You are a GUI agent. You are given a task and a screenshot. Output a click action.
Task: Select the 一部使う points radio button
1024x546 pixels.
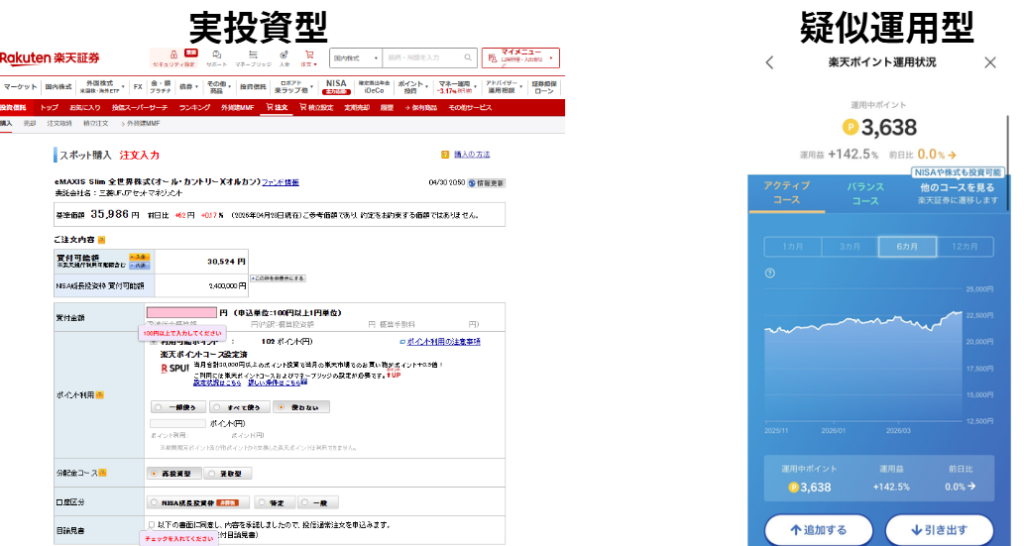pyautogui.click(x=178, y=407)
